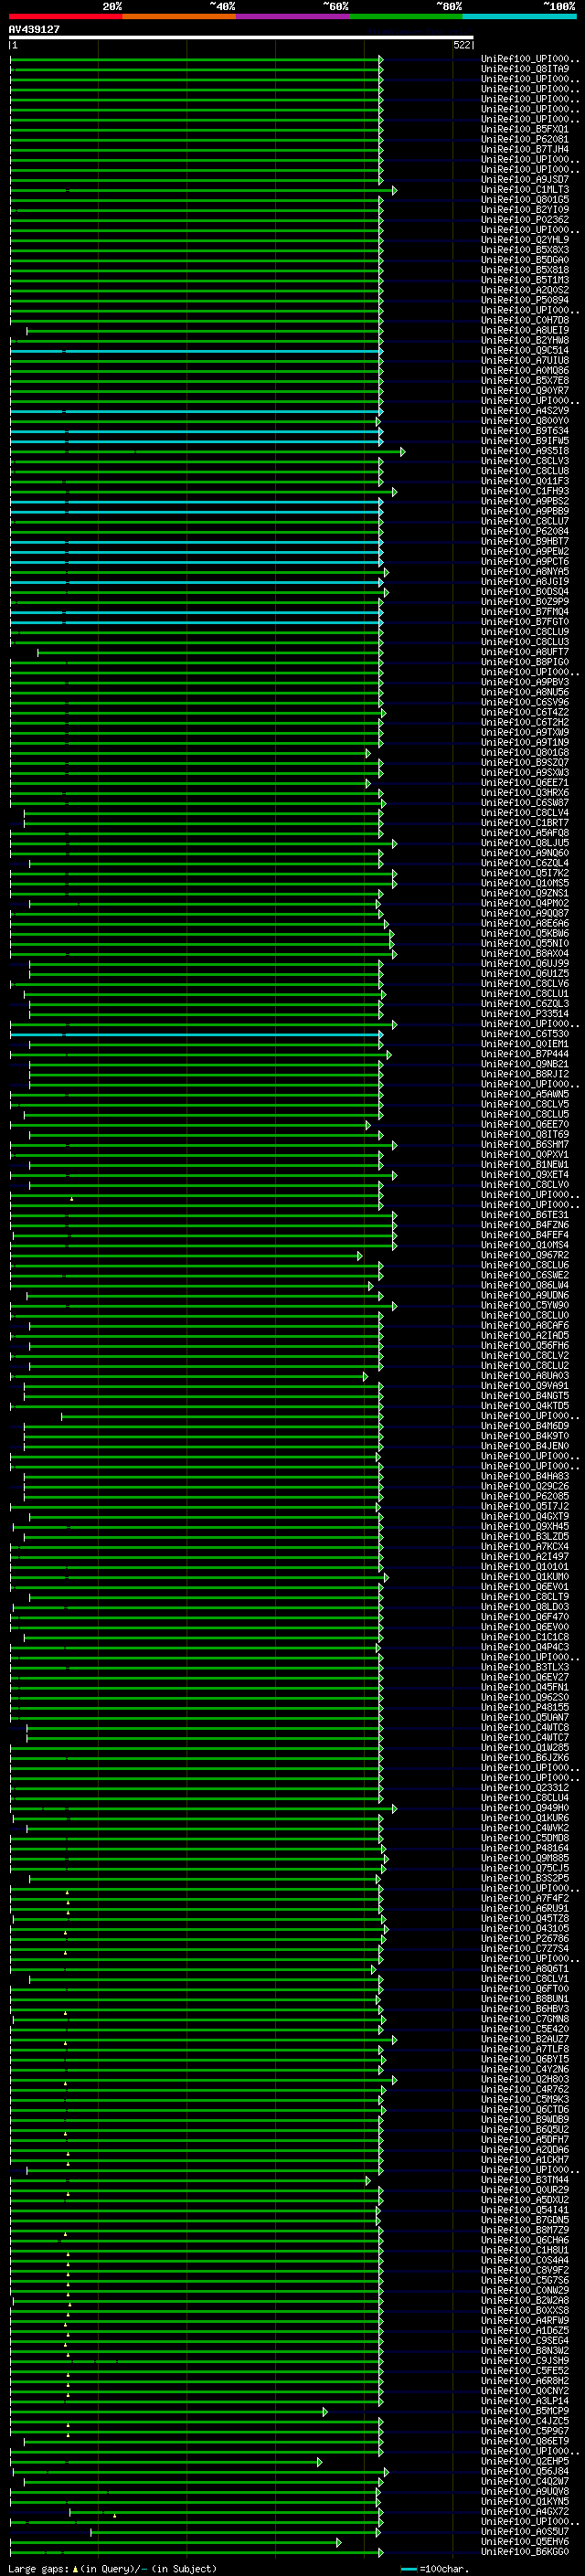Select hit label UniRef100_C5YW90
This screenshot has width=585, height=2576.
(525, 1305)
